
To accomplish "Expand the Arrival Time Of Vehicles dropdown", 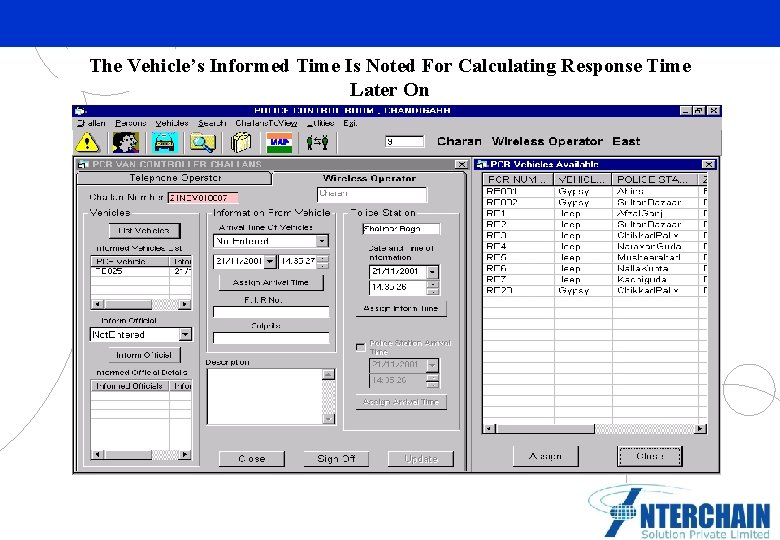I will click(x=322, y=241).
